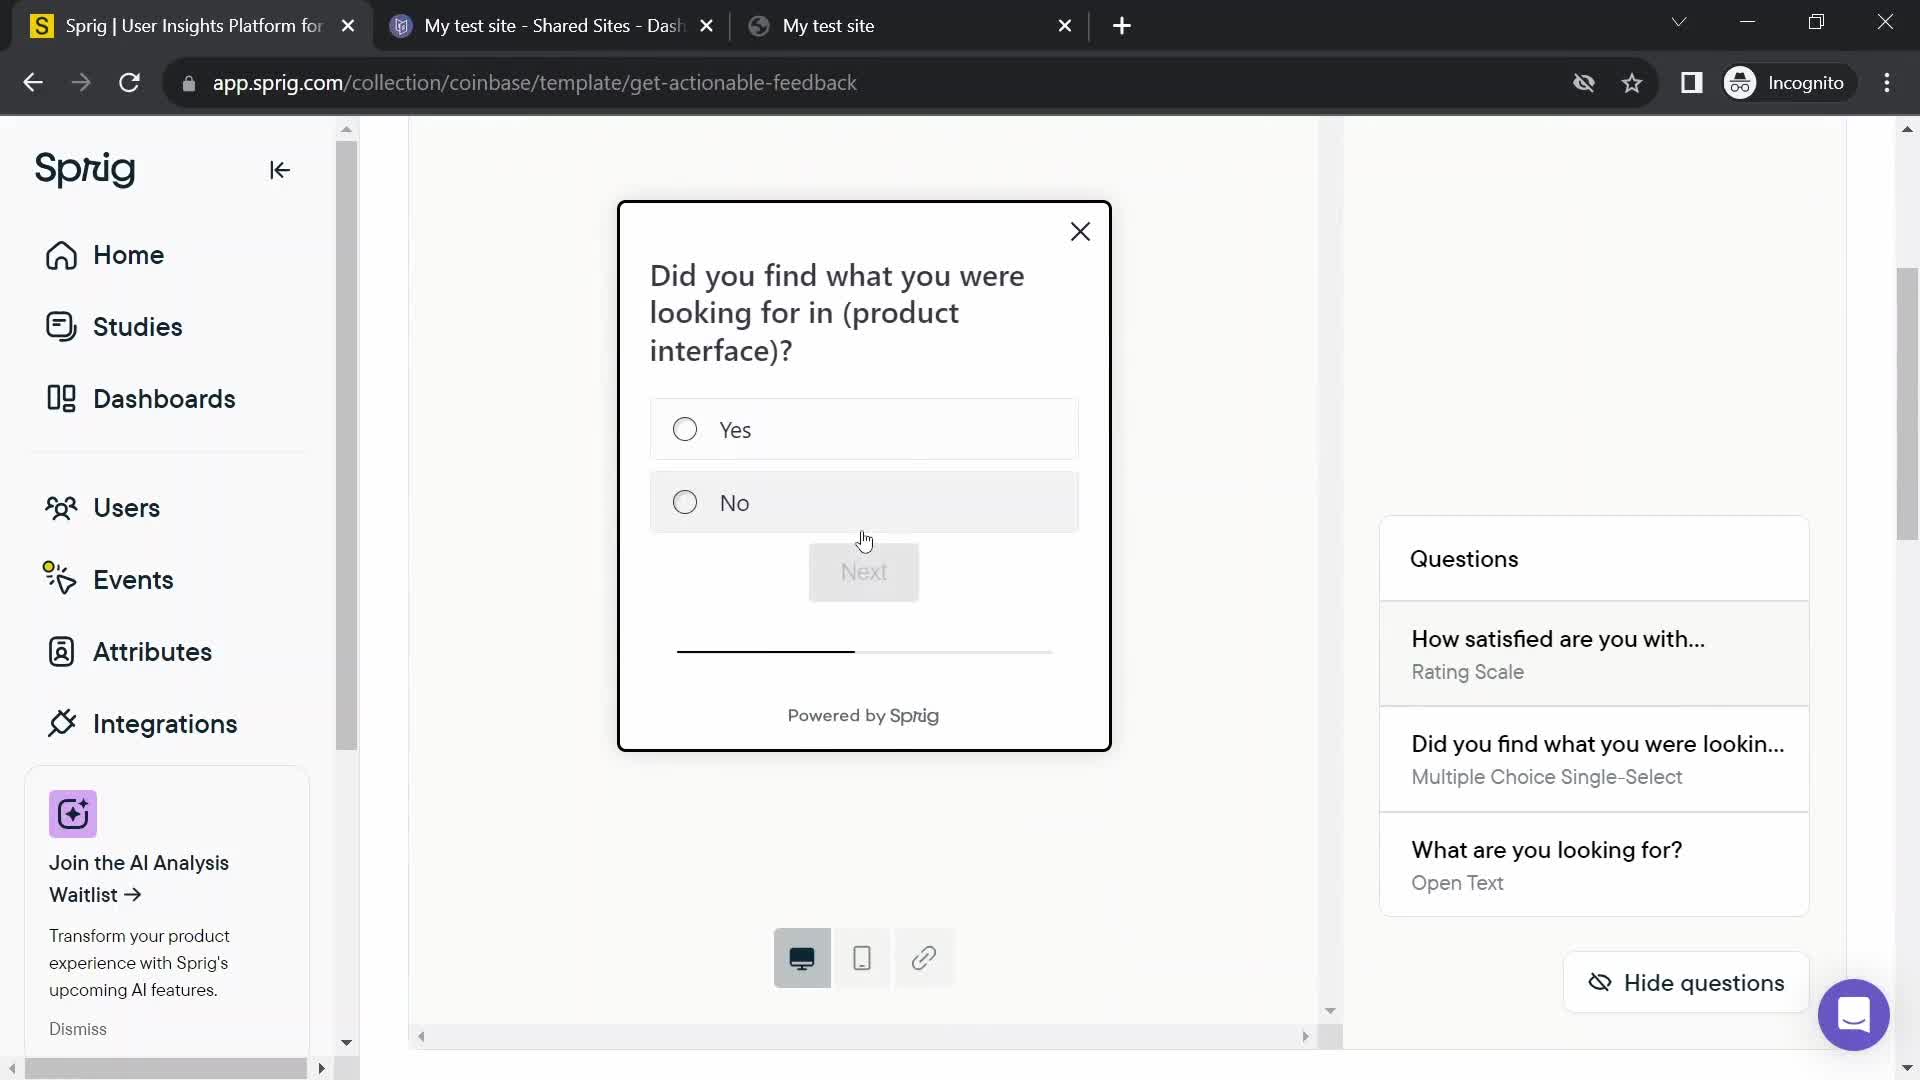Open Chrome three-dot menu
Screen dimensions: 1920x1080
coord(1887,83)
